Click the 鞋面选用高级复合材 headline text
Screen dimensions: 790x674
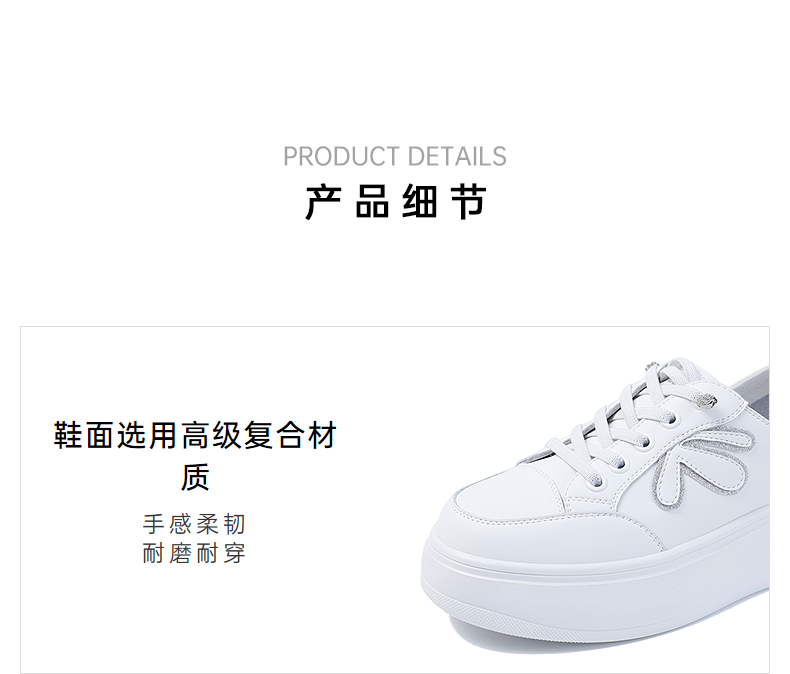pos(194,435)
